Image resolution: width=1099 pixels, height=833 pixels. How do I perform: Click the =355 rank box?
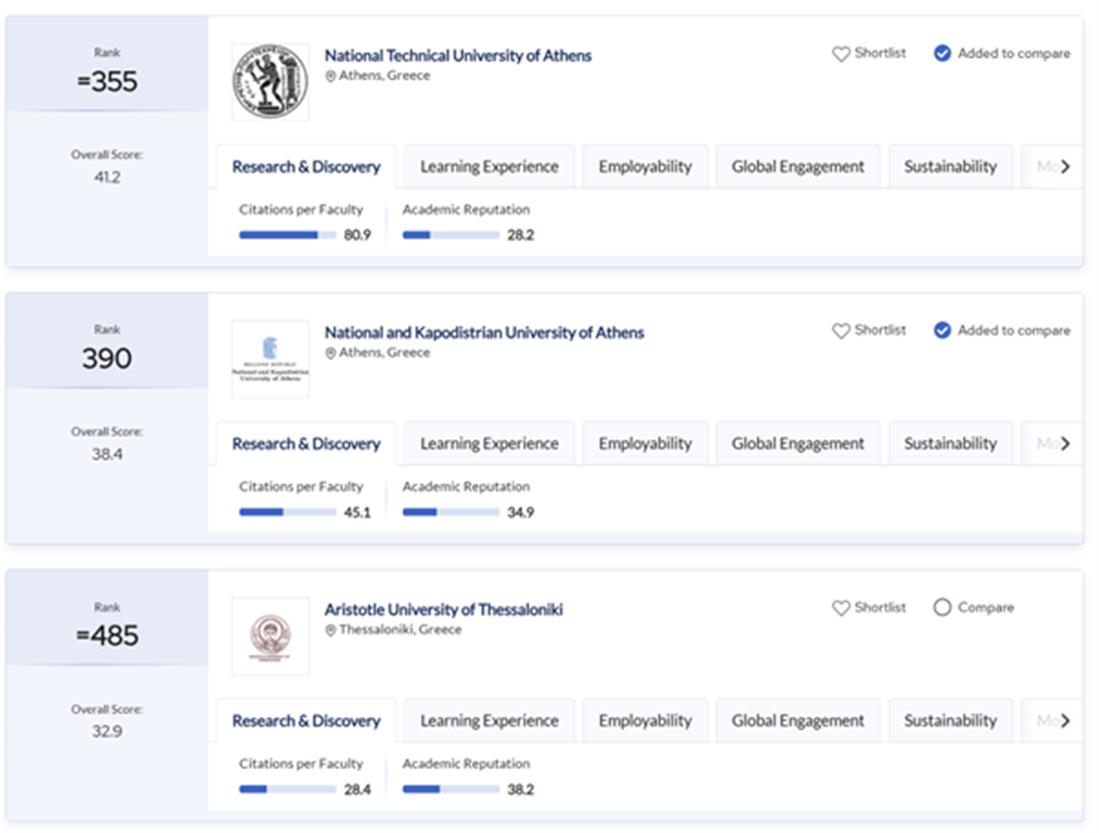point(107,81)
